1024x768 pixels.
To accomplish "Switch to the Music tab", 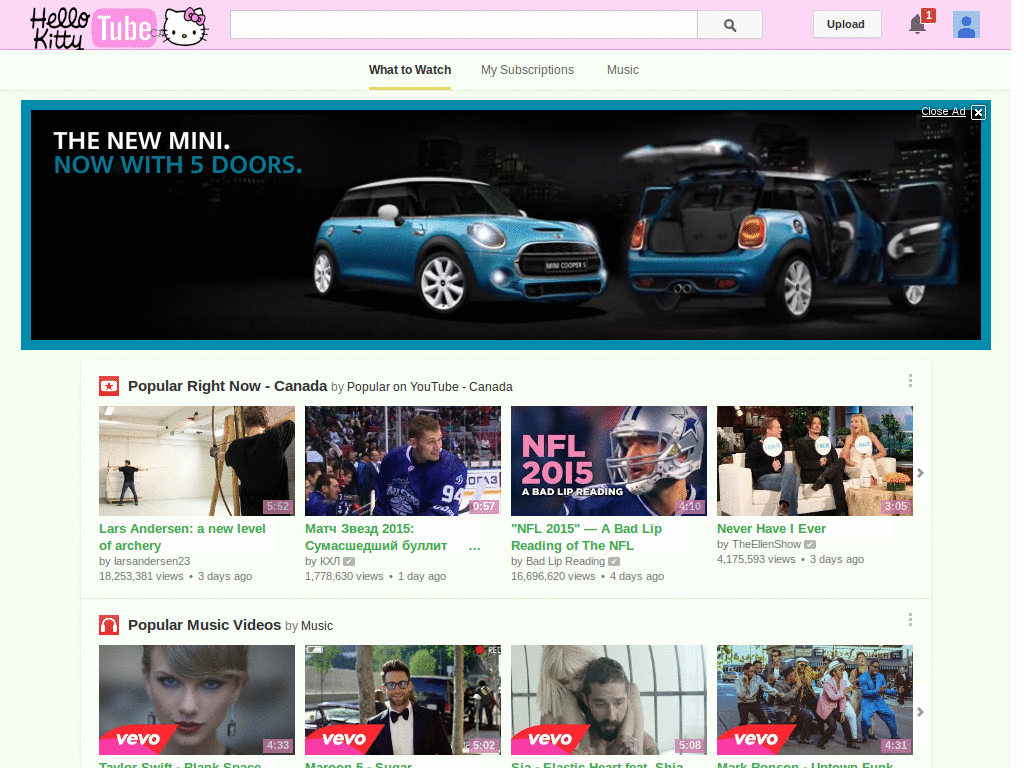I will pos(622,70).
